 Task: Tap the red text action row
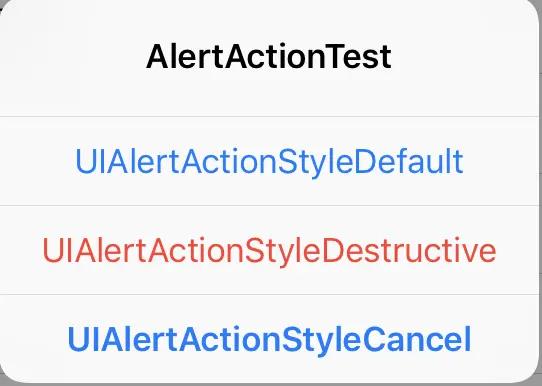[x=270, y=250]
